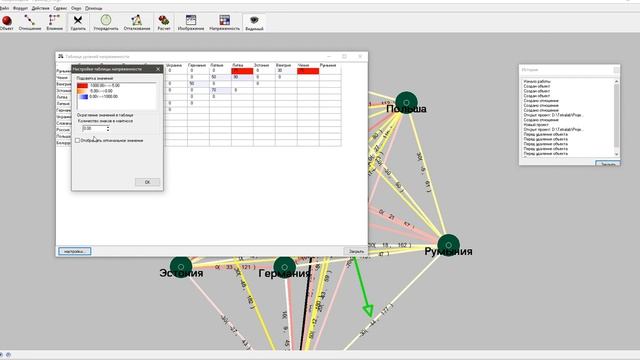Click the blue highlight color swatch
640x360 pixels.
pos(83,97)
